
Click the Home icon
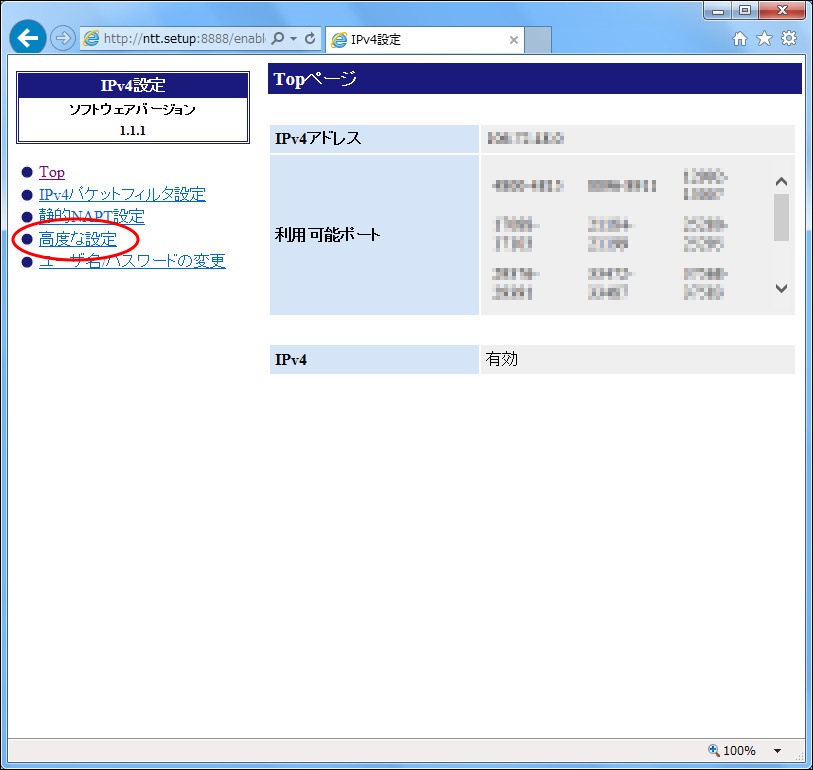[x=738, y=37]
